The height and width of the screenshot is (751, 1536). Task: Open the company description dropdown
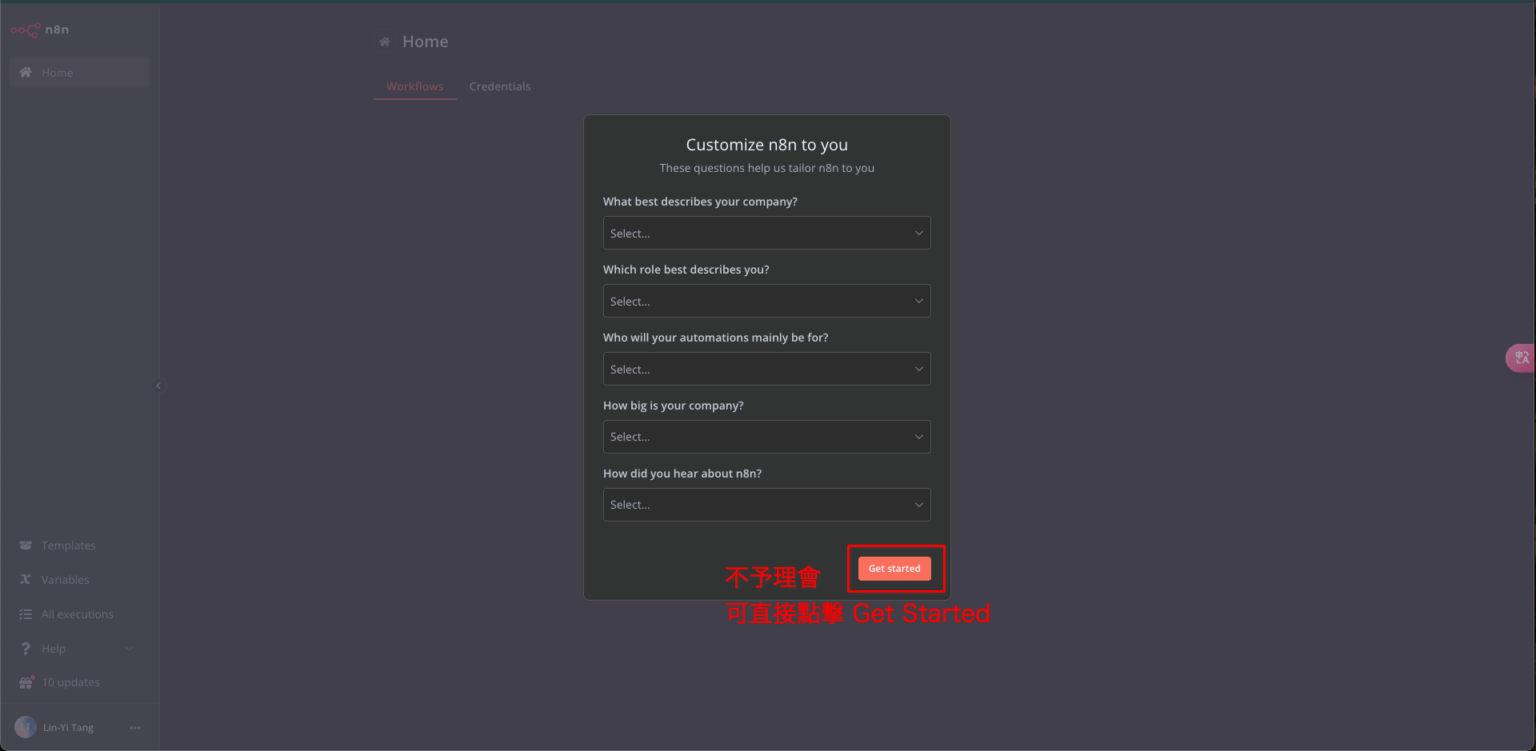tap(767, 233)
